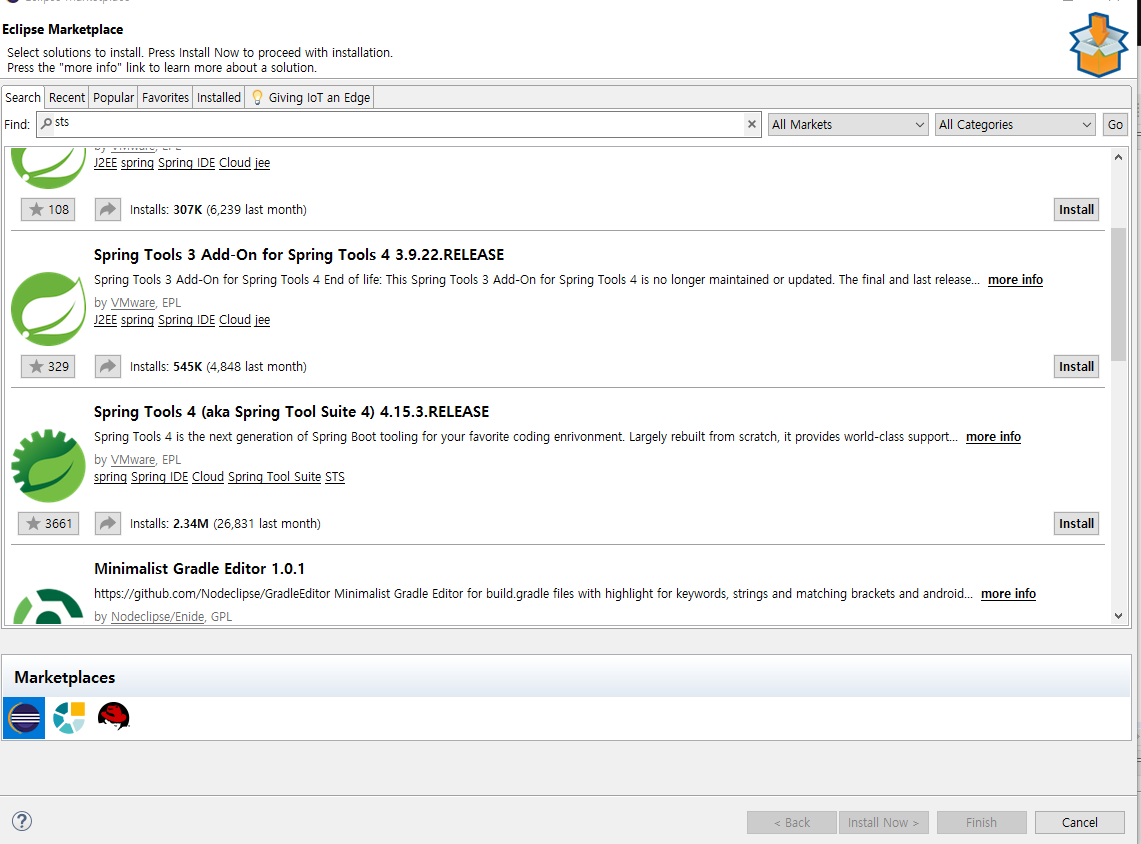The height and width of the screenshot is (844, 1141).
Task: Open the Giving IoT an Edge tab
Action: click(x=311, y=97)
